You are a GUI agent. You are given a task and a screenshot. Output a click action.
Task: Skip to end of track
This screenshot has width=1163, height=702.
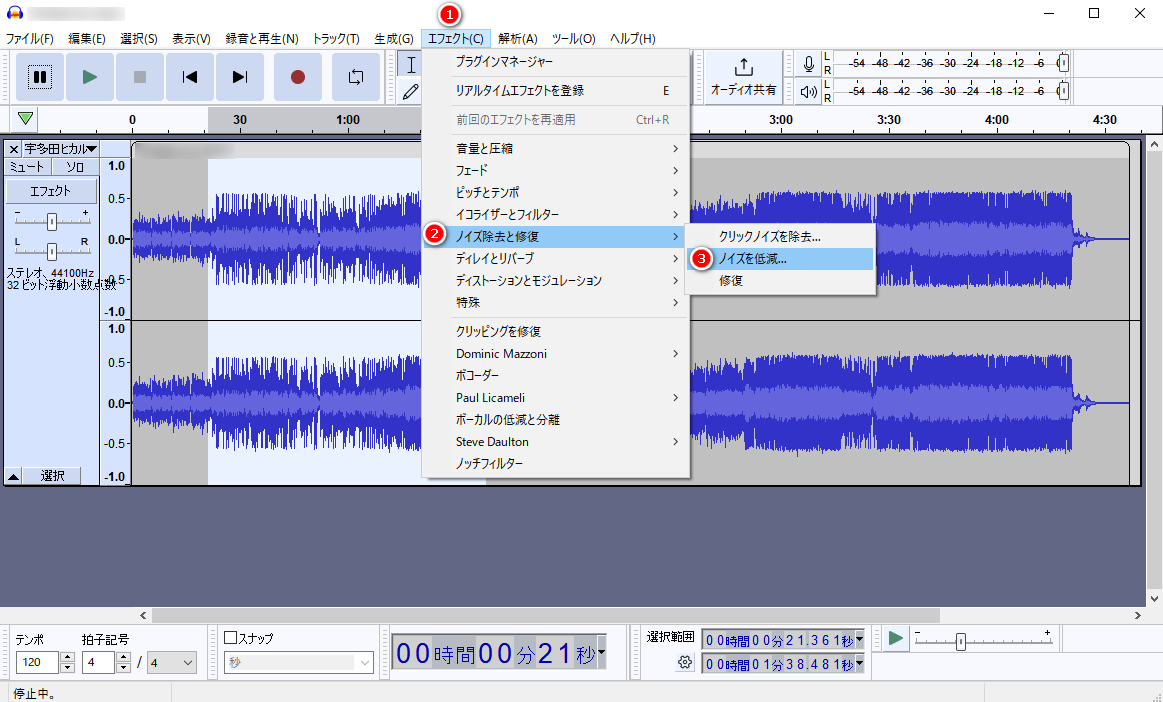tap(240, 77)
